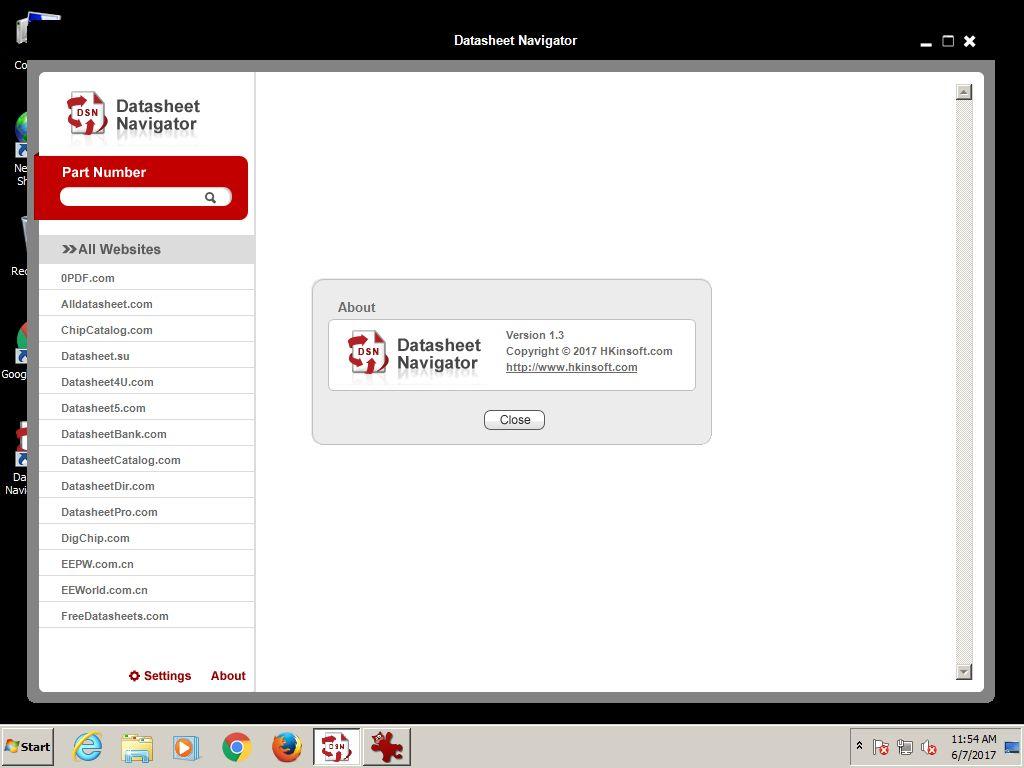Click the Part Number input field

[145, 197]
